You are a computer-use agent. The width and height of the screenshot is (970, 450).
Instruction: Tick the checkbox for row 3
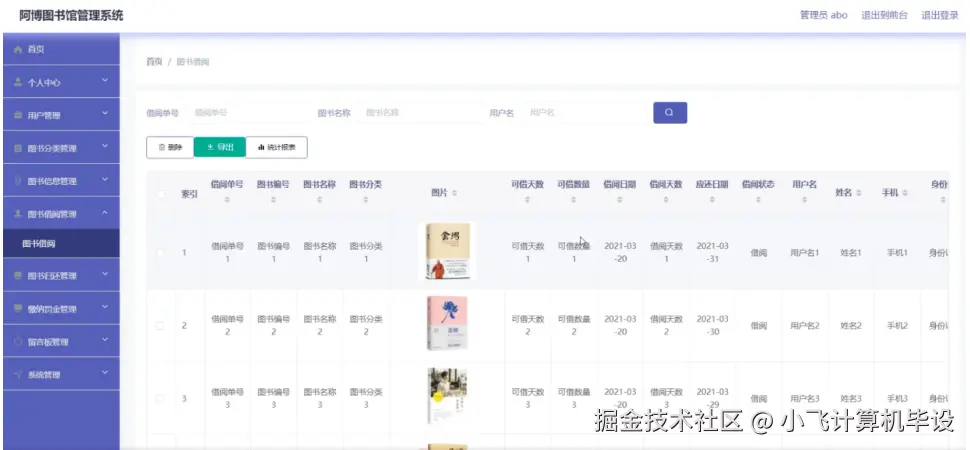[161, 399]
